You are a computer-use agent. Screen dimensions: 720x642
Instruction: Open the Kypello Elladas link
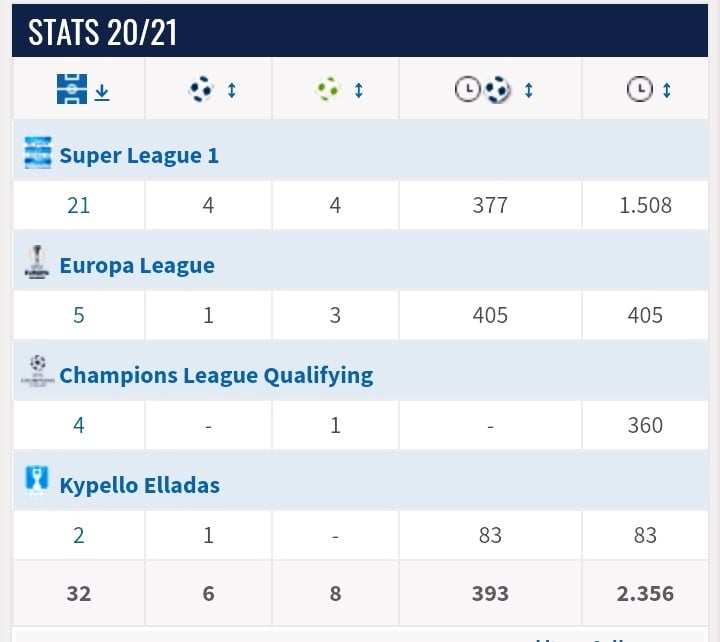coord(139,485)
